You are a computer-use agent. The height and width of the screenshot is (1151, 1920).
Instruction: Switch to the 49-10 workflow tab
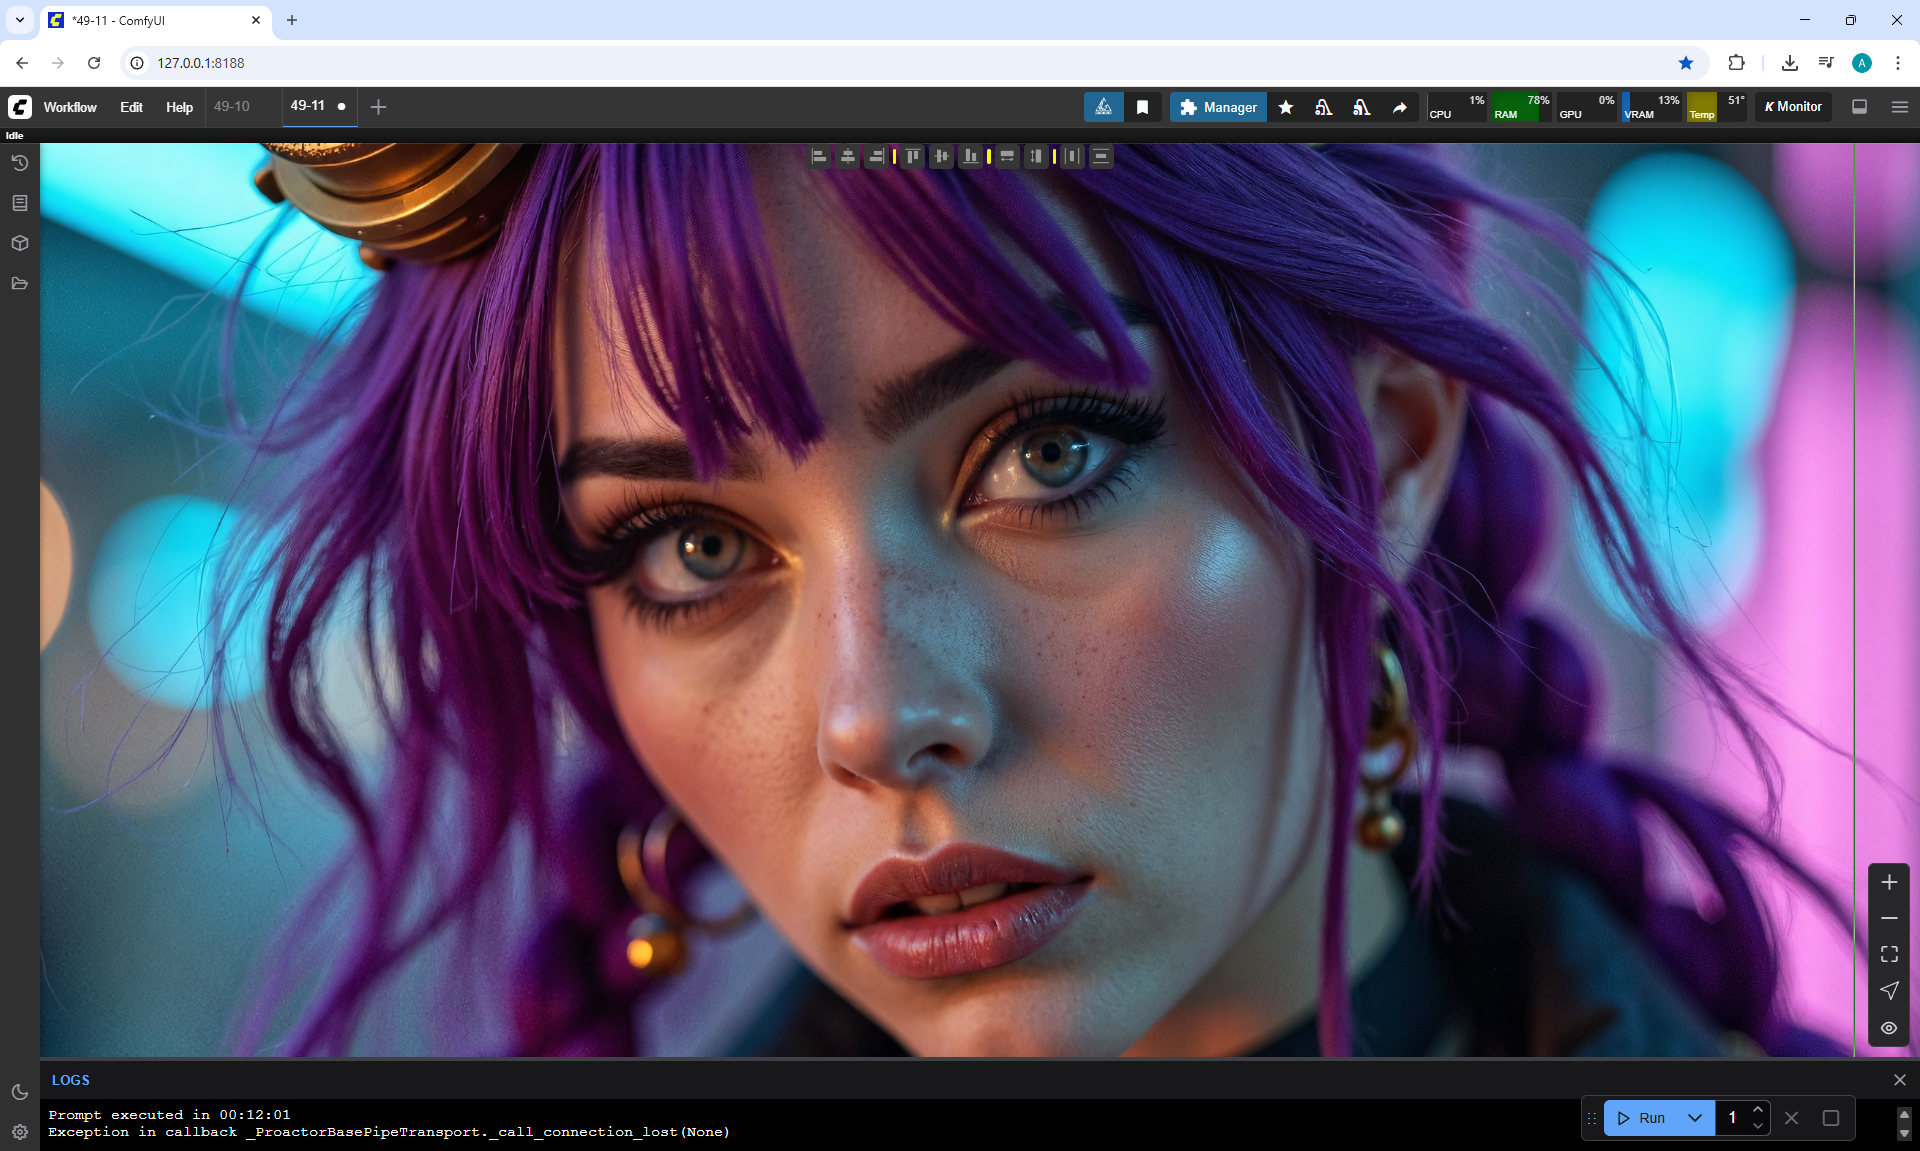tap(232, 107)
